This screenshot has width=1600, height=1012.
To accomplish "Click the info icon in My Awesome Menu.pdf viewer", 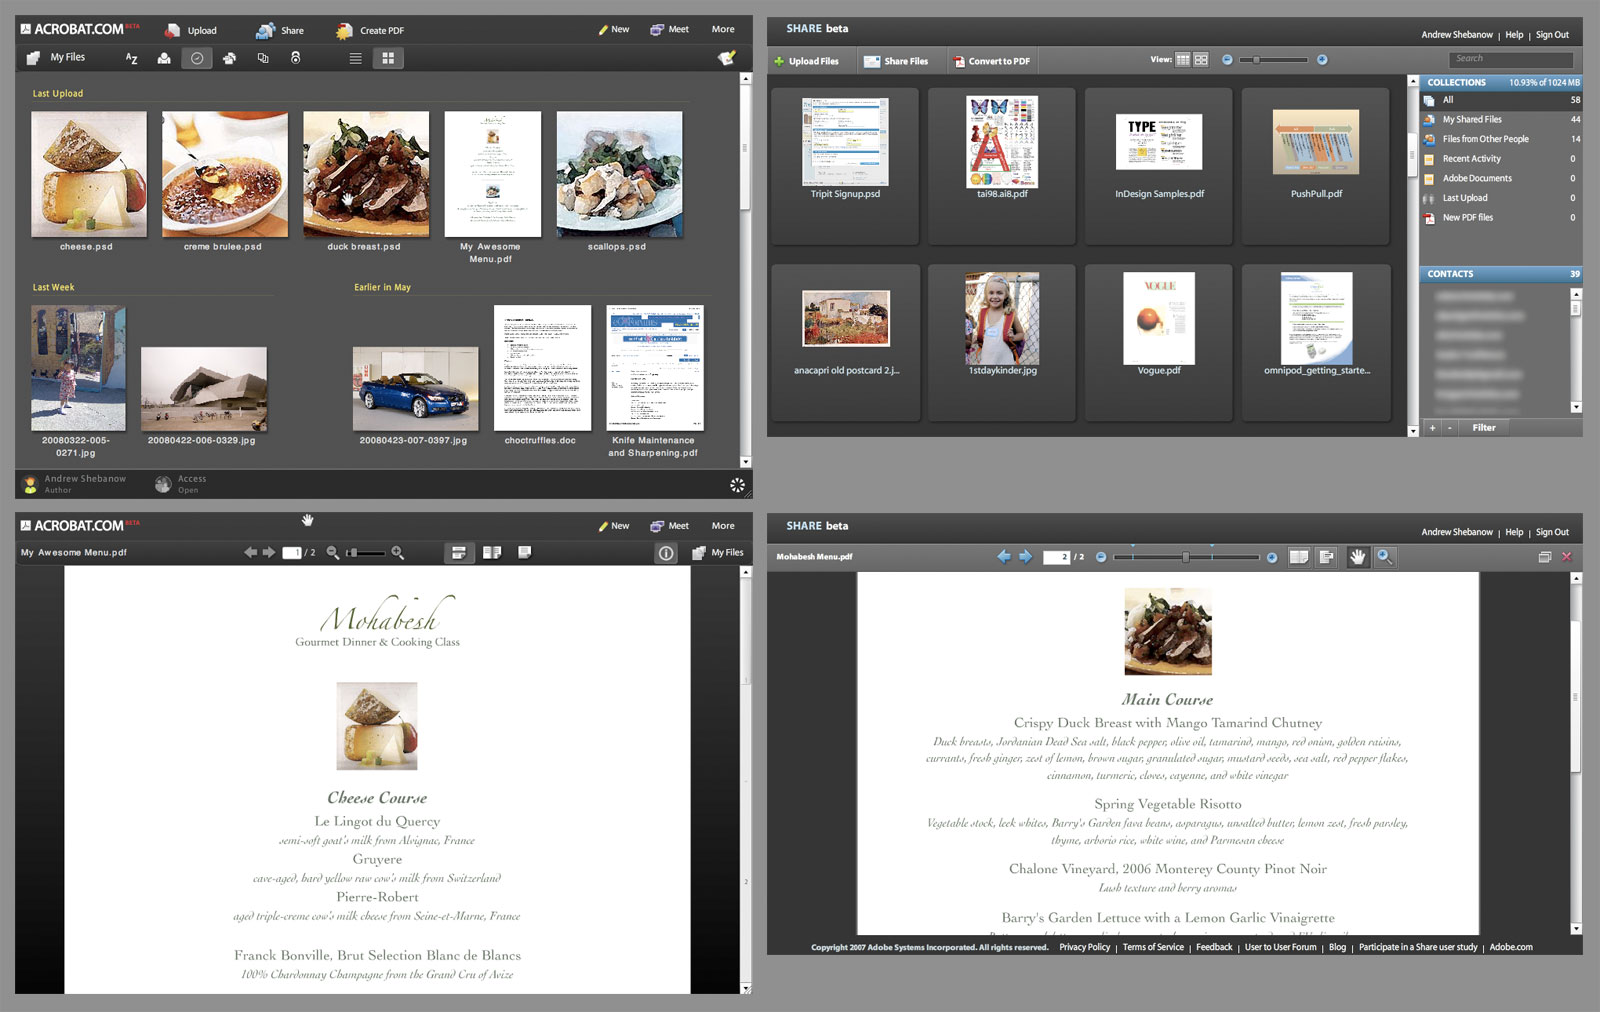I will click(x=666, y=553).
